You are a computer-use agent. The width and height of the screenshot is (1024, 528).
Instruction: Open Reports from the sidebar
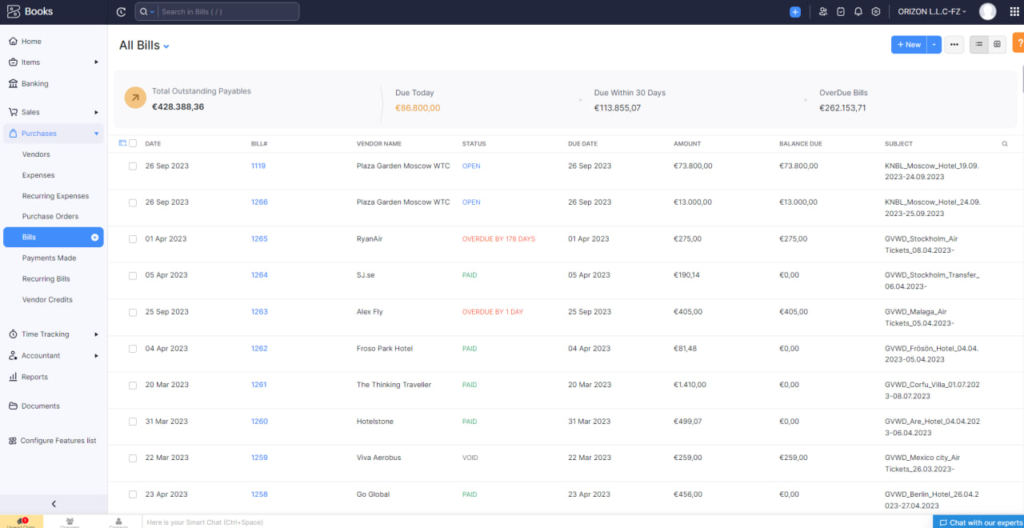34,377
